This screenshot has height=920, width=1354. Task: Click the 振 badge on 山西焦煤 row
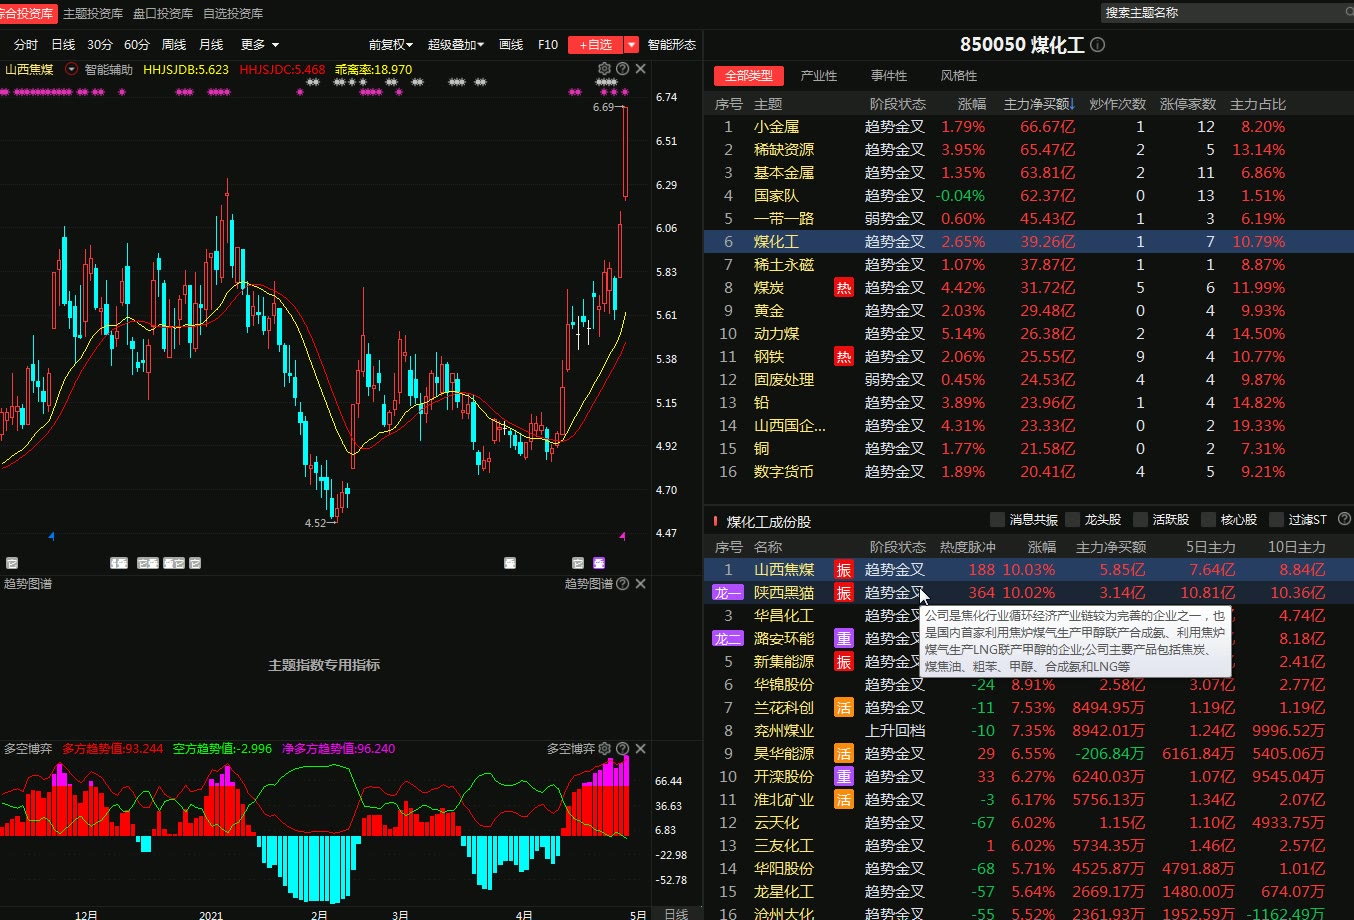tap(843, 570)
